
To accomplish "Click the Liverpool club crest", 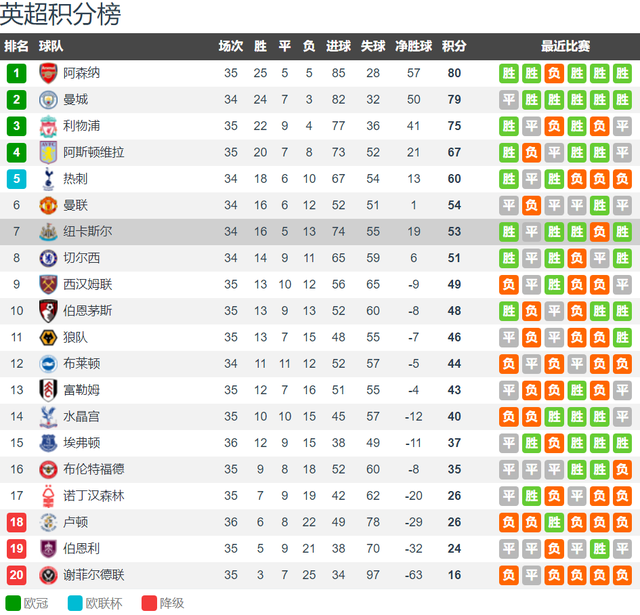I will point(48,126).
